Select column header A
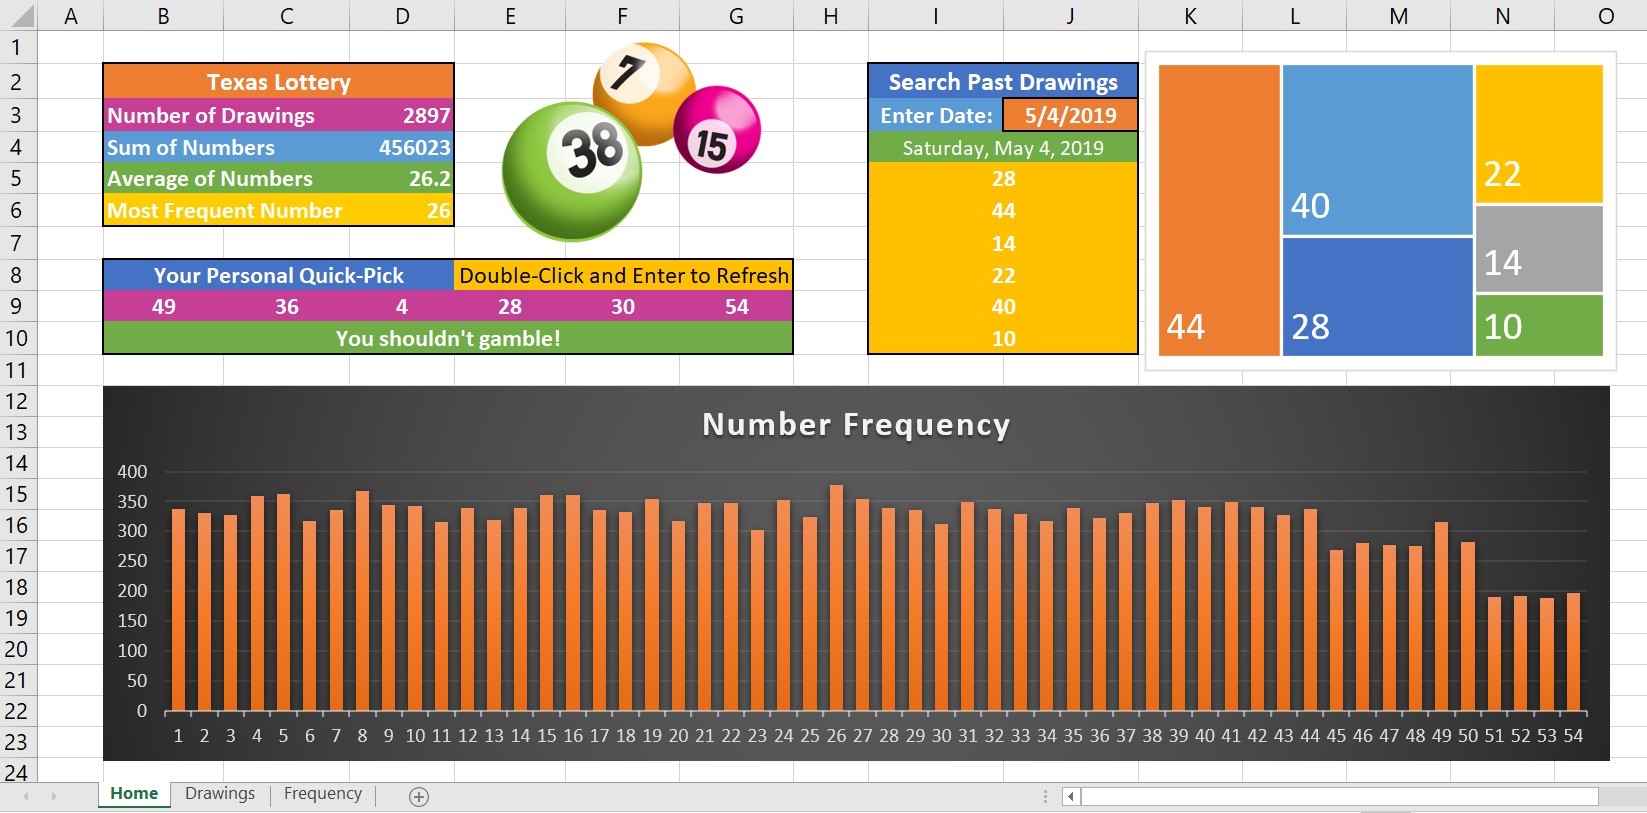The width and height of the screenshot is (1647, 813). (70, 16)
